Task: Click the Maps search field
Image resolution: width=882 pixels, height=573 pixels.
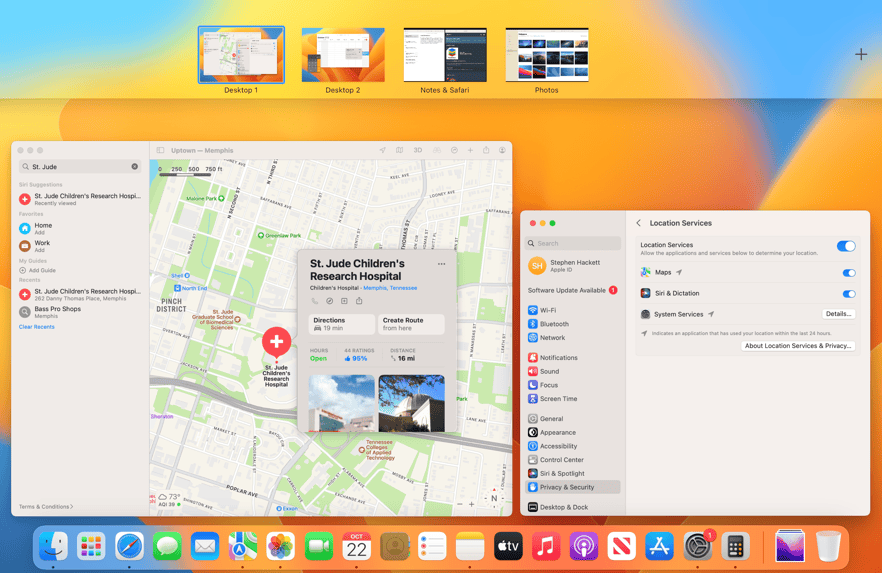Action: 80,166
